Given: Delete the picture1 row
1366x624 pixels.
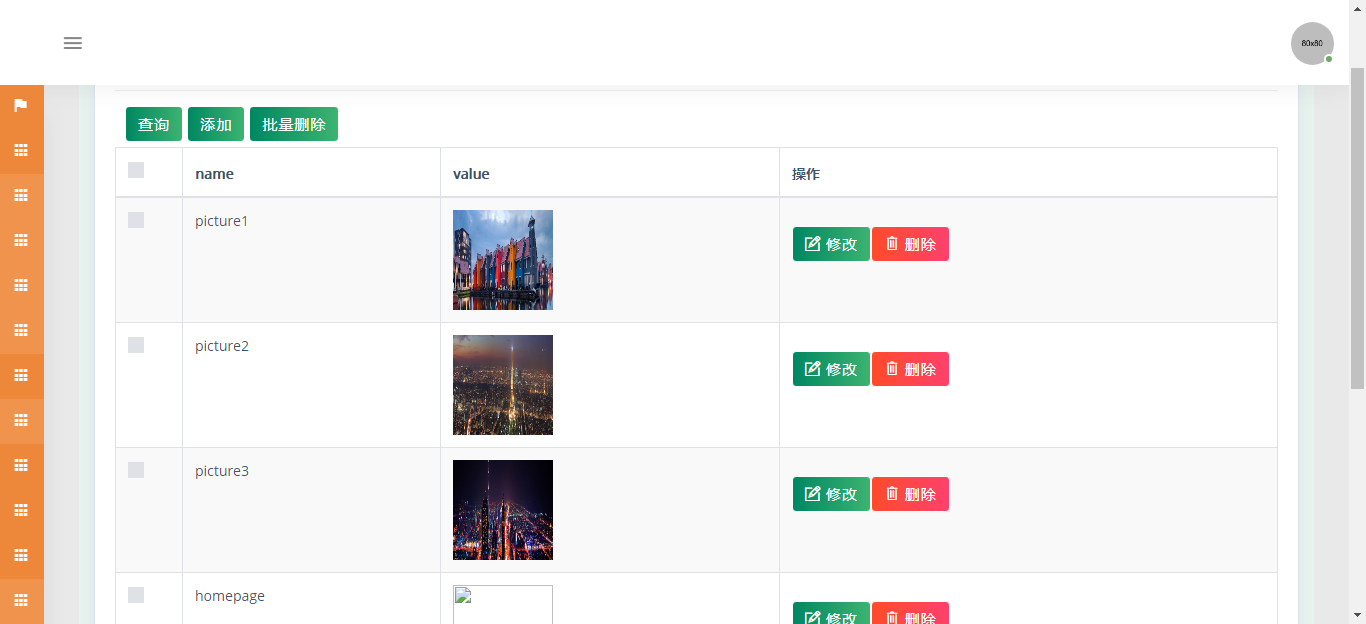Looking at the screenshot, I should pos(910,244).
